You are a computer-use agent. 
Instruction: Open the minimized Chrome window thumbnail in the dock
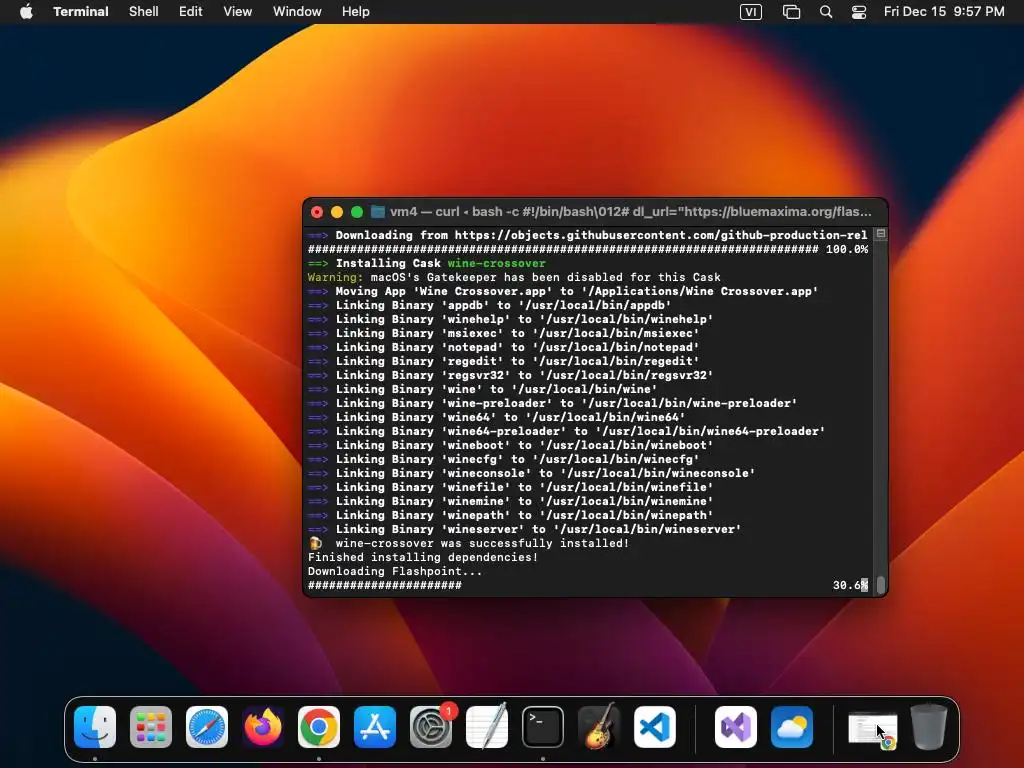(872, 730)
